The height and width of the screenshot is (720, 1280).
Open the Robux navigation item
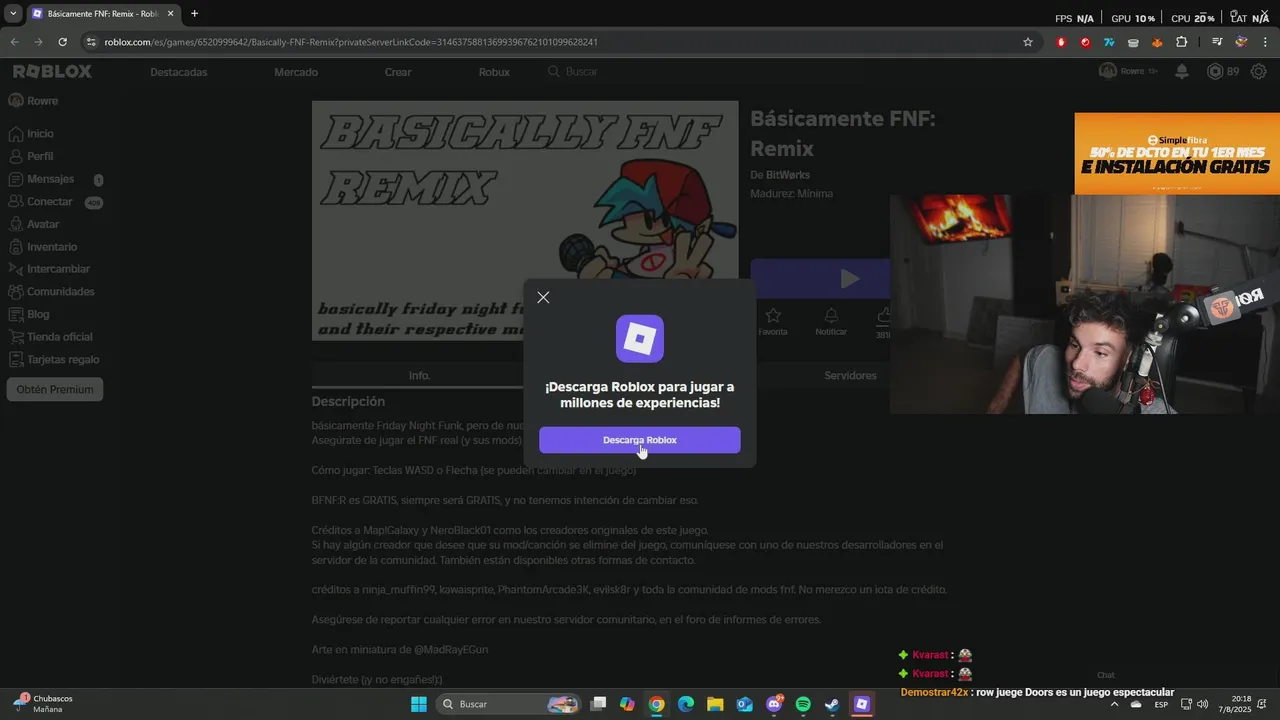pos(494,72)
